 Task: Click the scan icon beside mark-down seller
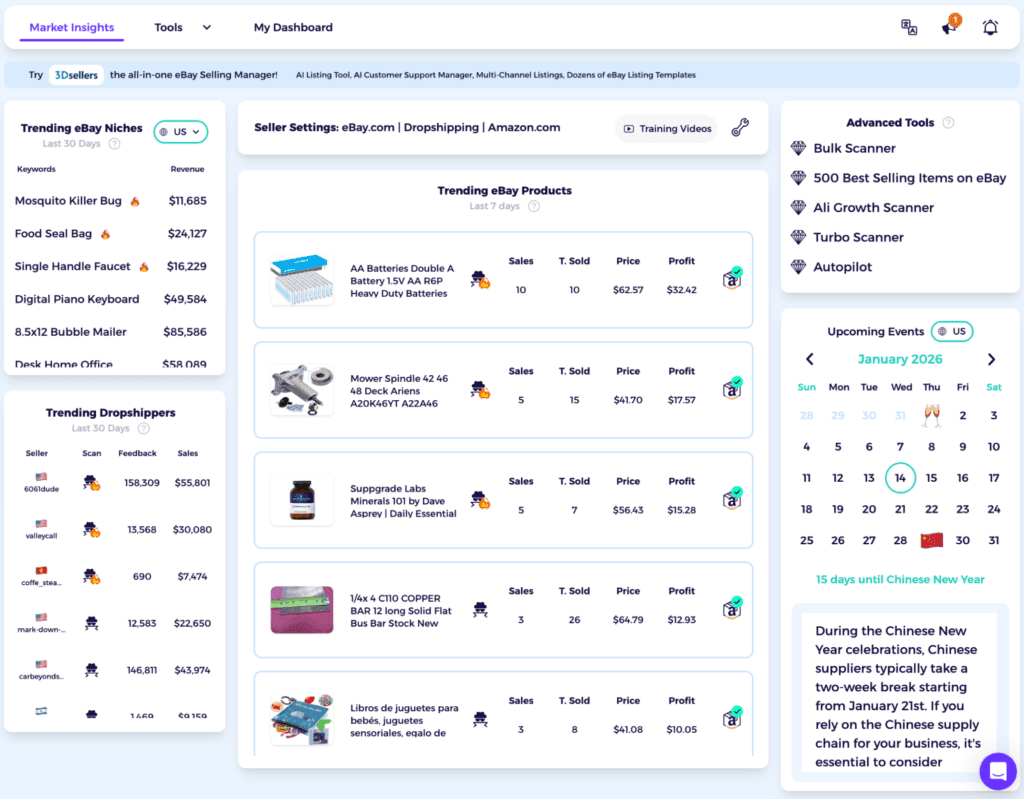pos(91,622)
